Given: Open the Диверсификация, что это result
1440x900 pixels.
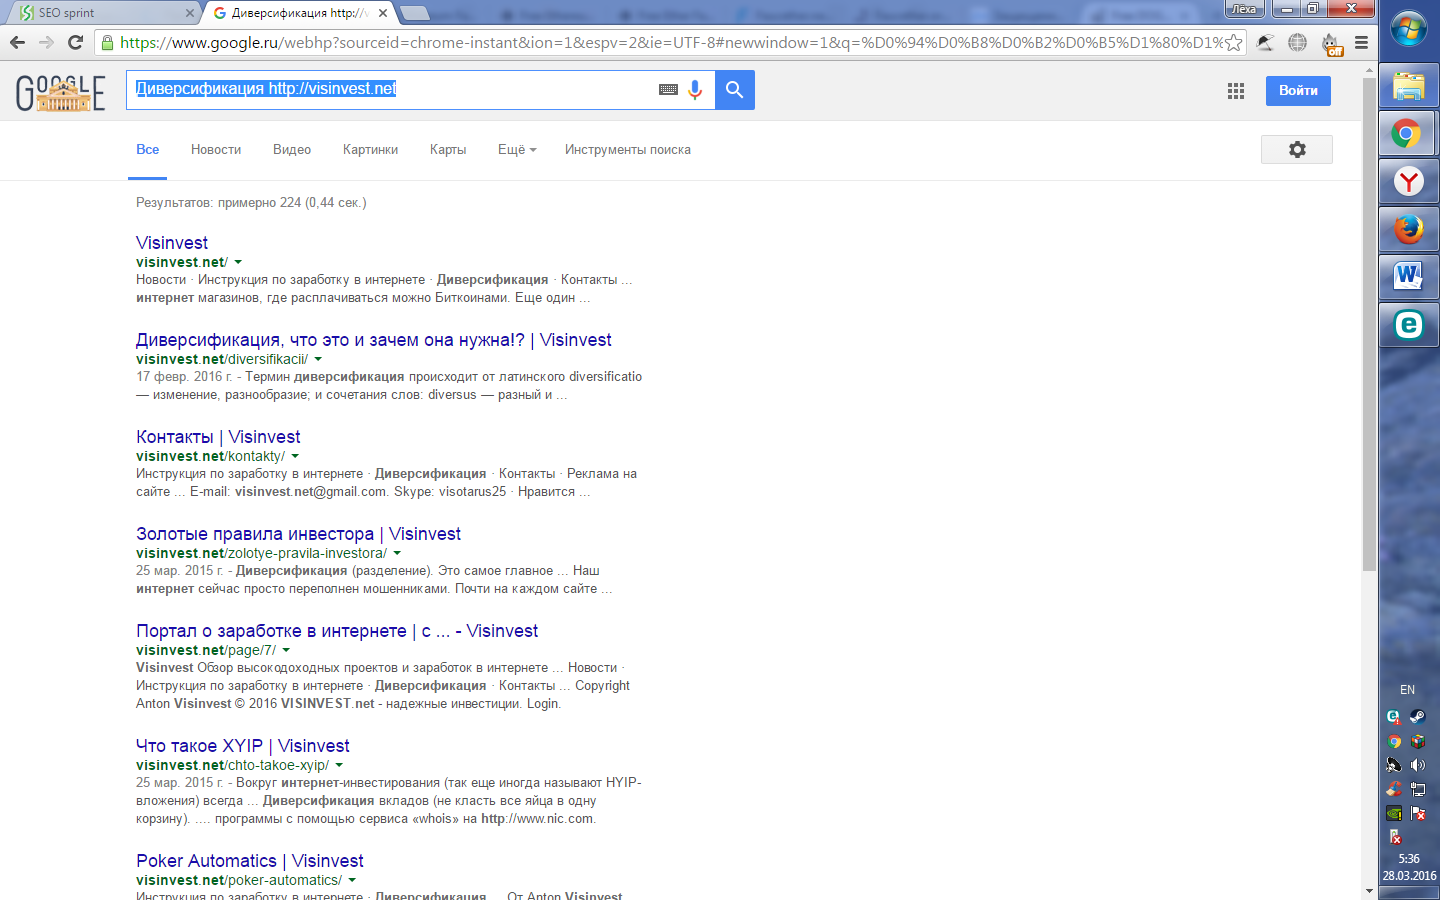Looking at the screenshot, I should 374,340.
